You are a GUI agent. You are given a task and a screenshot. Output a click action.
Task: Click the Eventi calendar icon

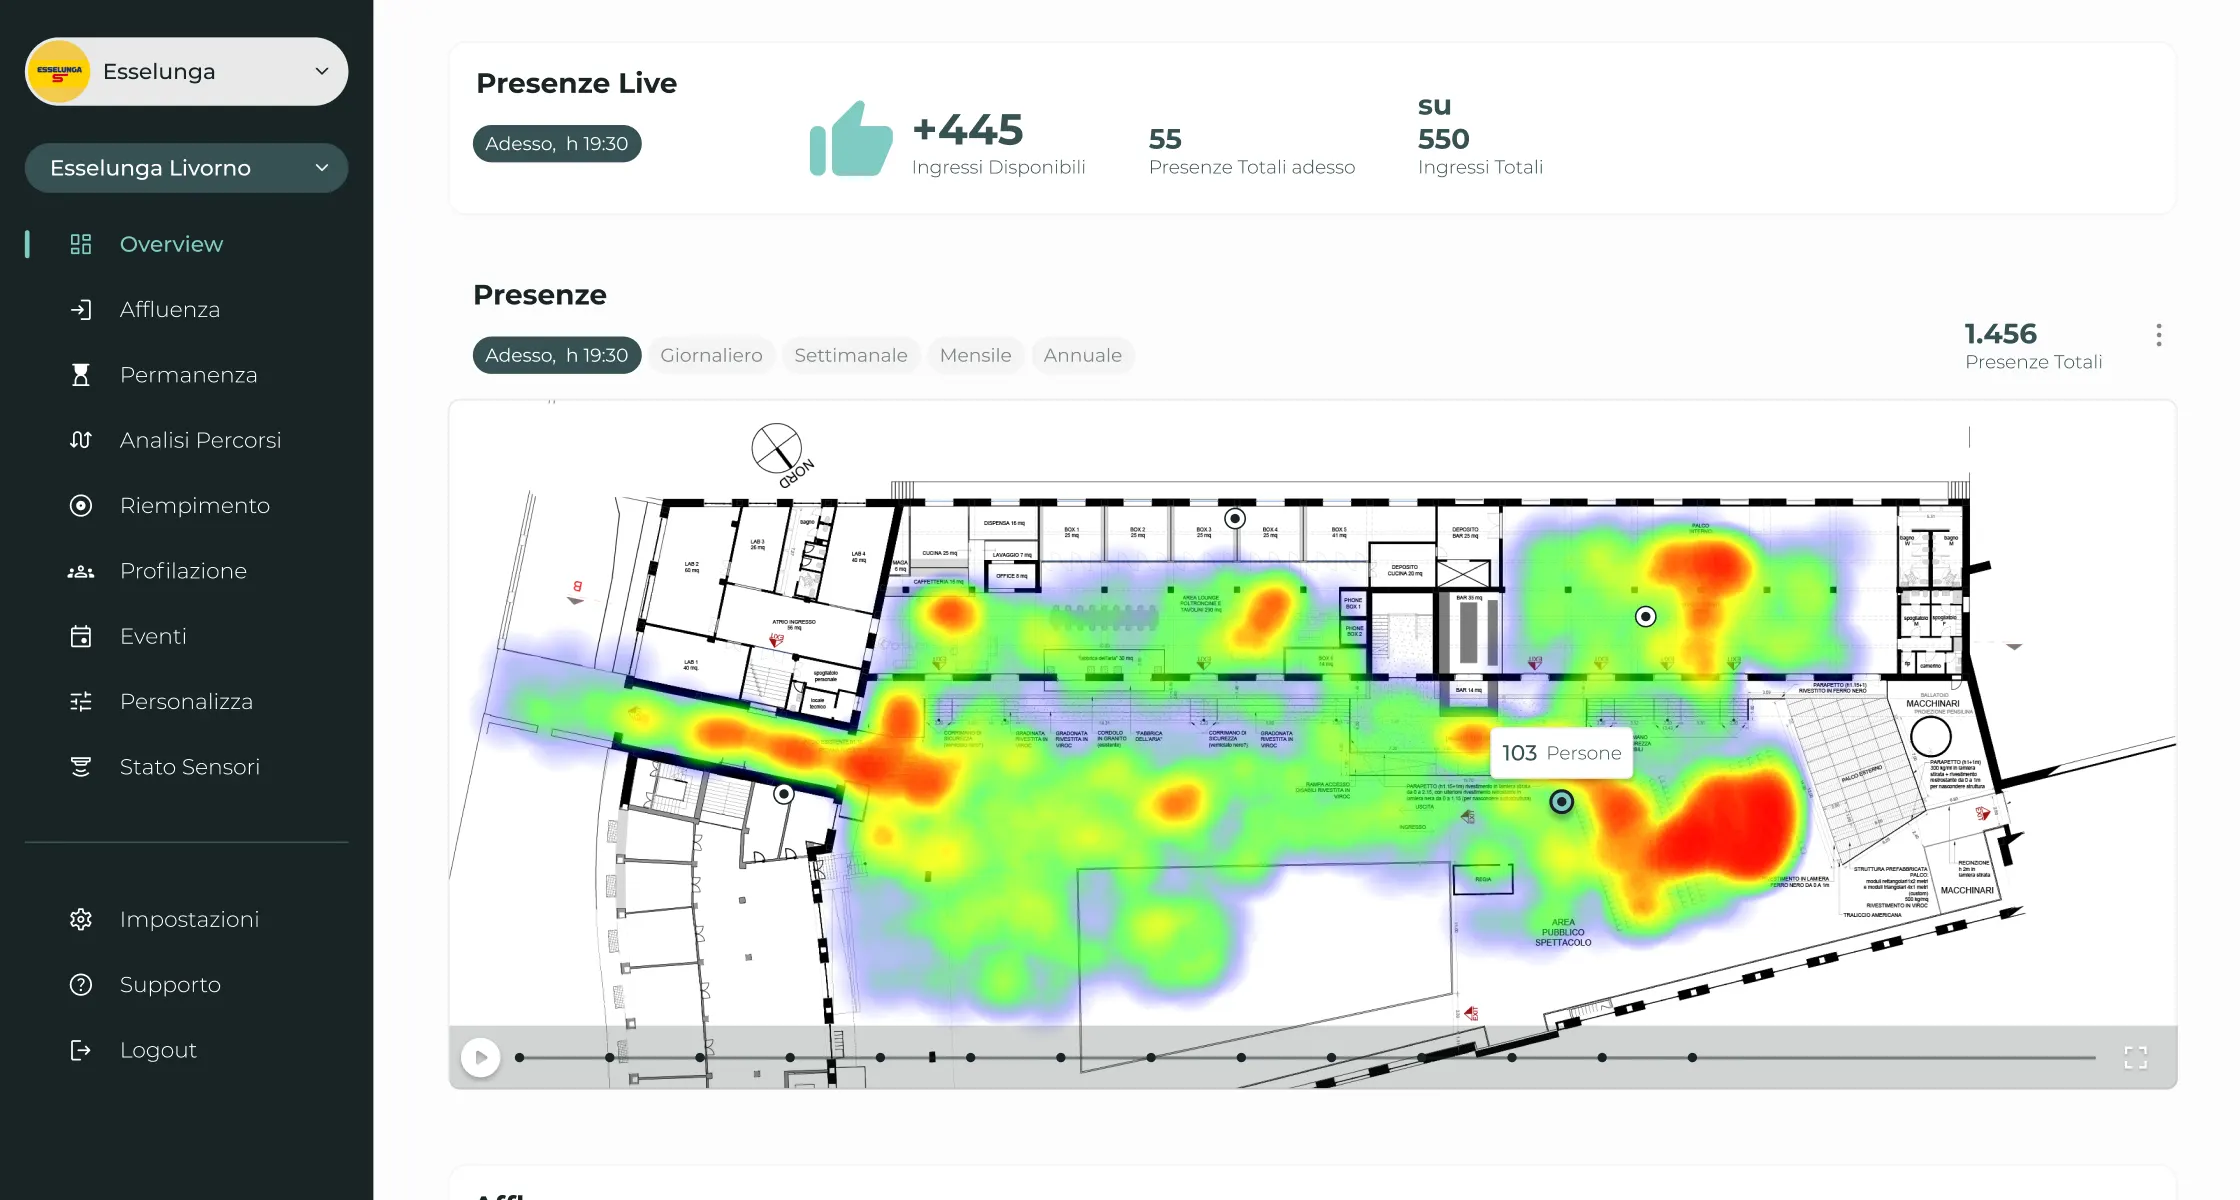click(81, 636)
